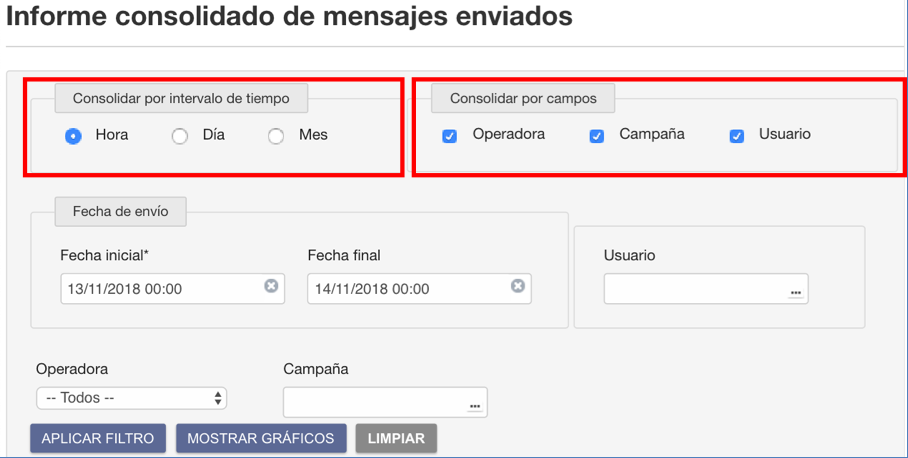Select the Día radio button
This screenshot has height=458, width=908.
click(180, 137)
